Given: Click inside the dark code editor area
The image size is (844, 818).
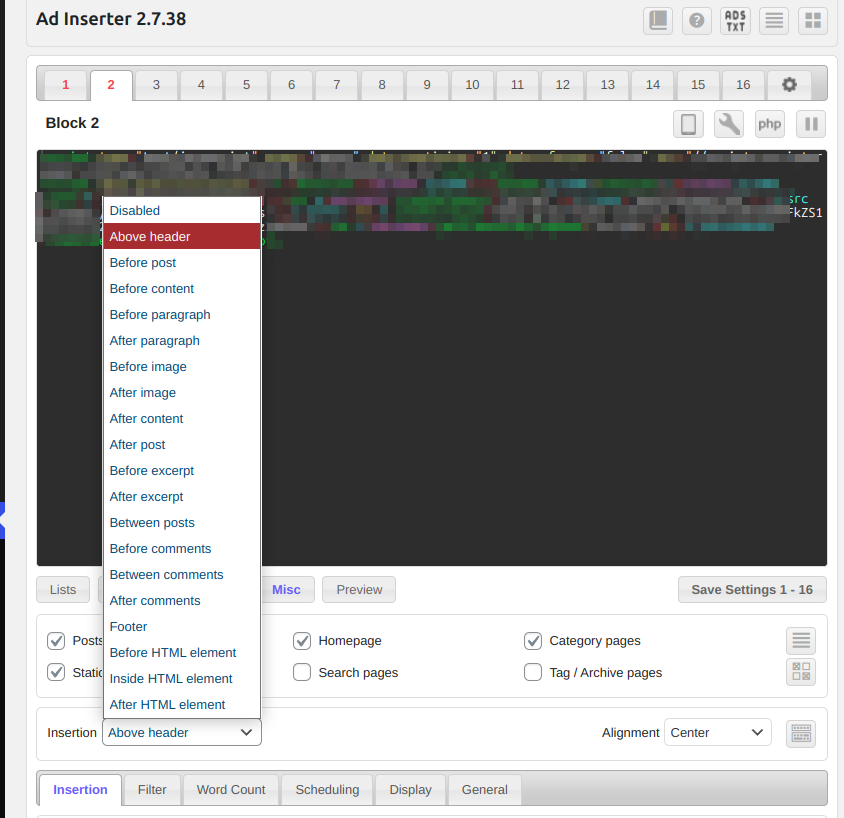Looking at the screenshot, I should [540, 420].
